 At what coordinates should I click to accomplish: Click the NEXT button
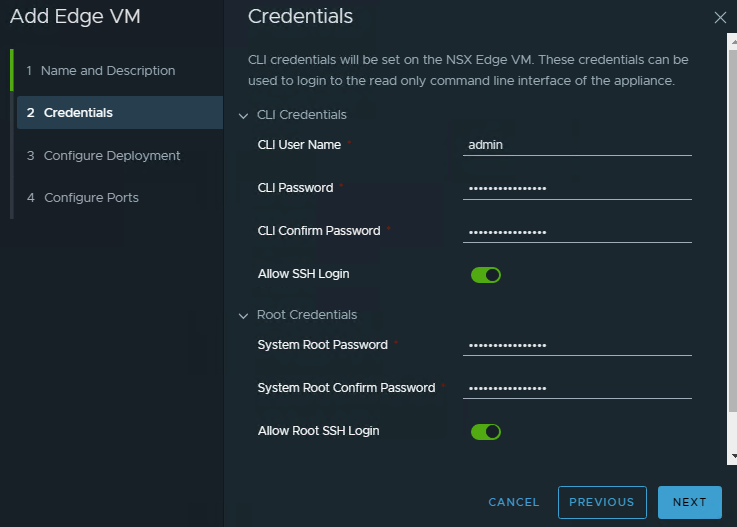pyautogui.click(x=689, y=502)
